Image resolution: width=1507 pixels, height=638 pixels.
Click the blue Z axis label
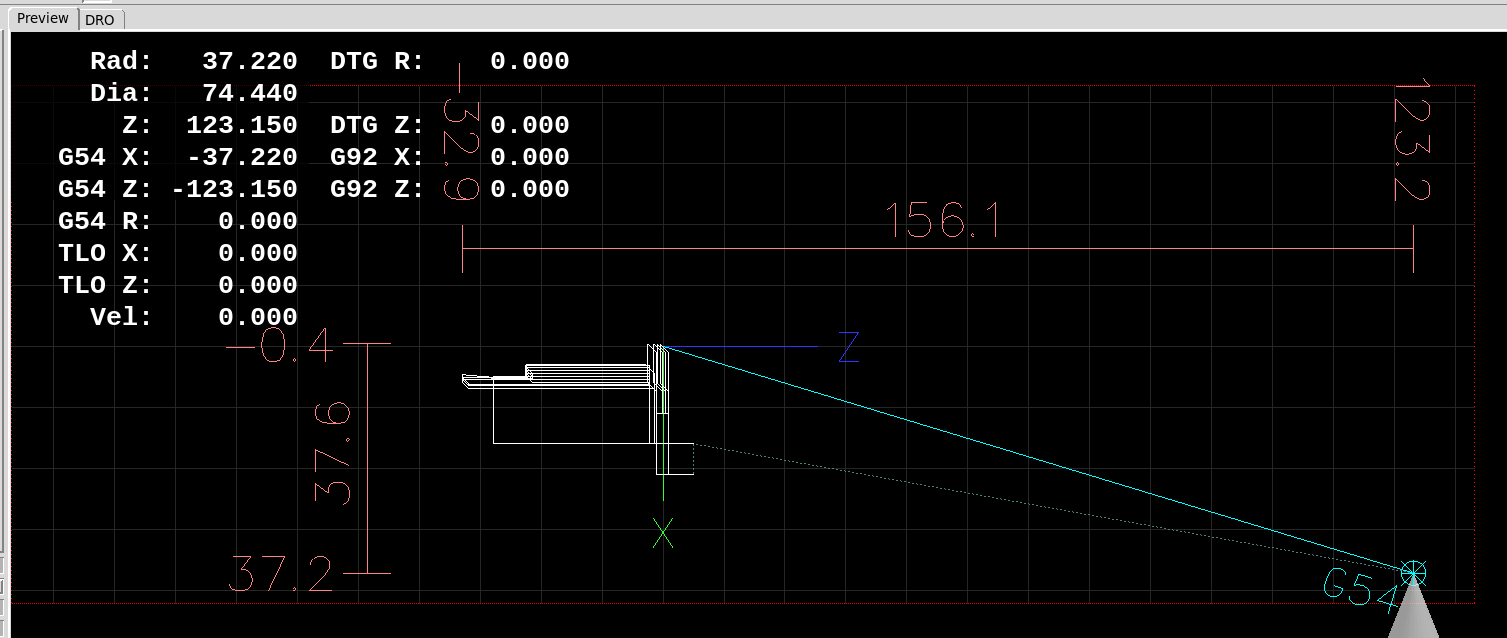tap(849, 346)
